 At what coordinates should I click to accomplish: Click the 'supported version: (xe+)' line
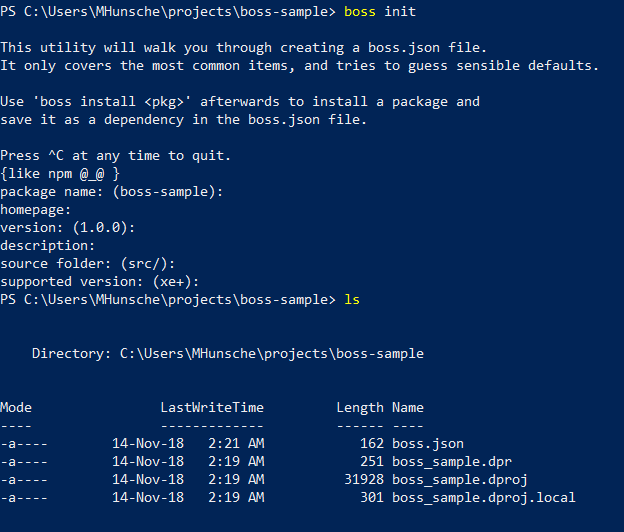click(99, 282)
